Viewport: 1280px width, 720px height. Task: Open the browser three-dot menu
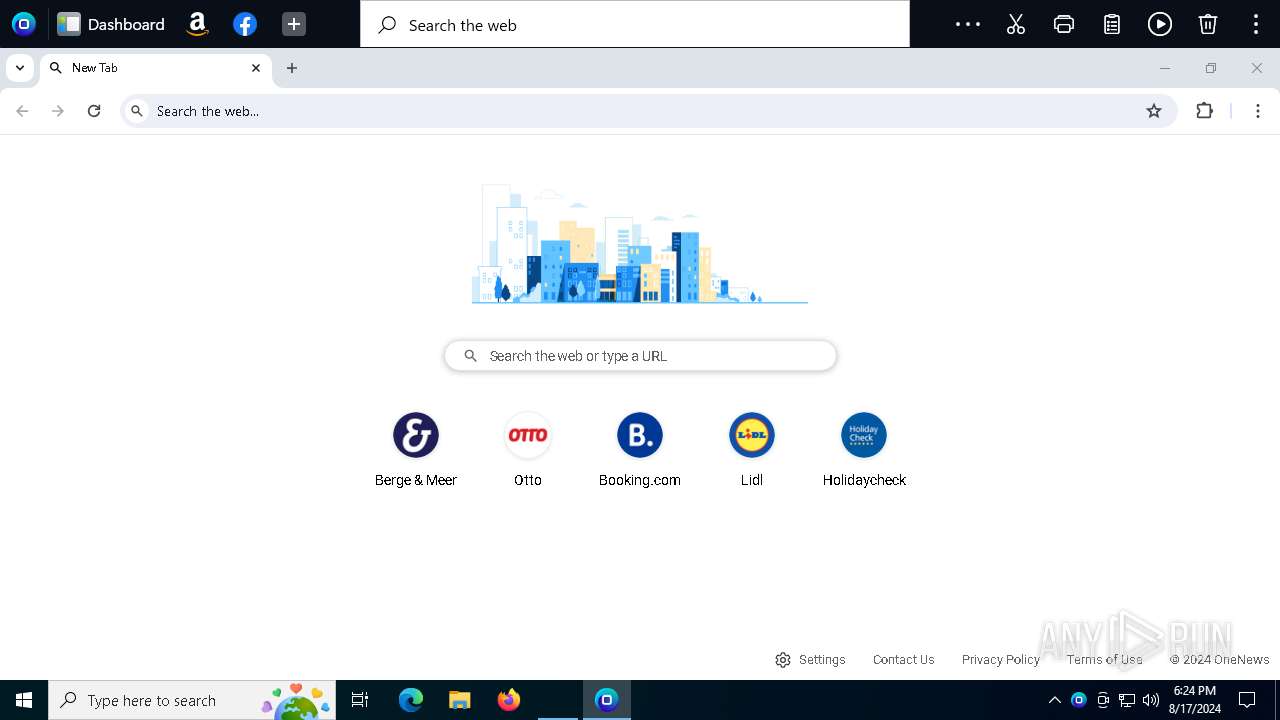coord(1258,111)
